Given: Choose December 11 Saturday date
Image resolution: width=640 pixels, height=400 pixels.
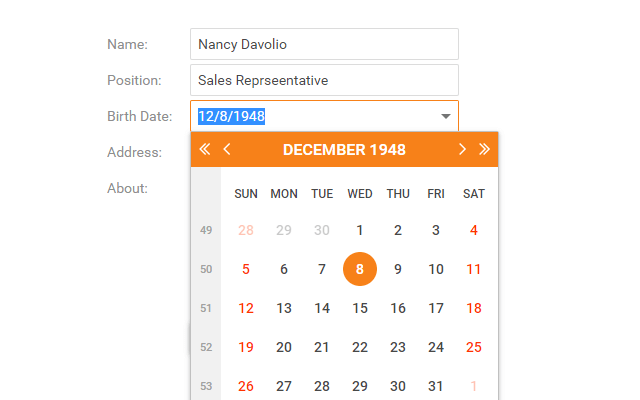Looking at the screenshot, I should click(474, 269).
